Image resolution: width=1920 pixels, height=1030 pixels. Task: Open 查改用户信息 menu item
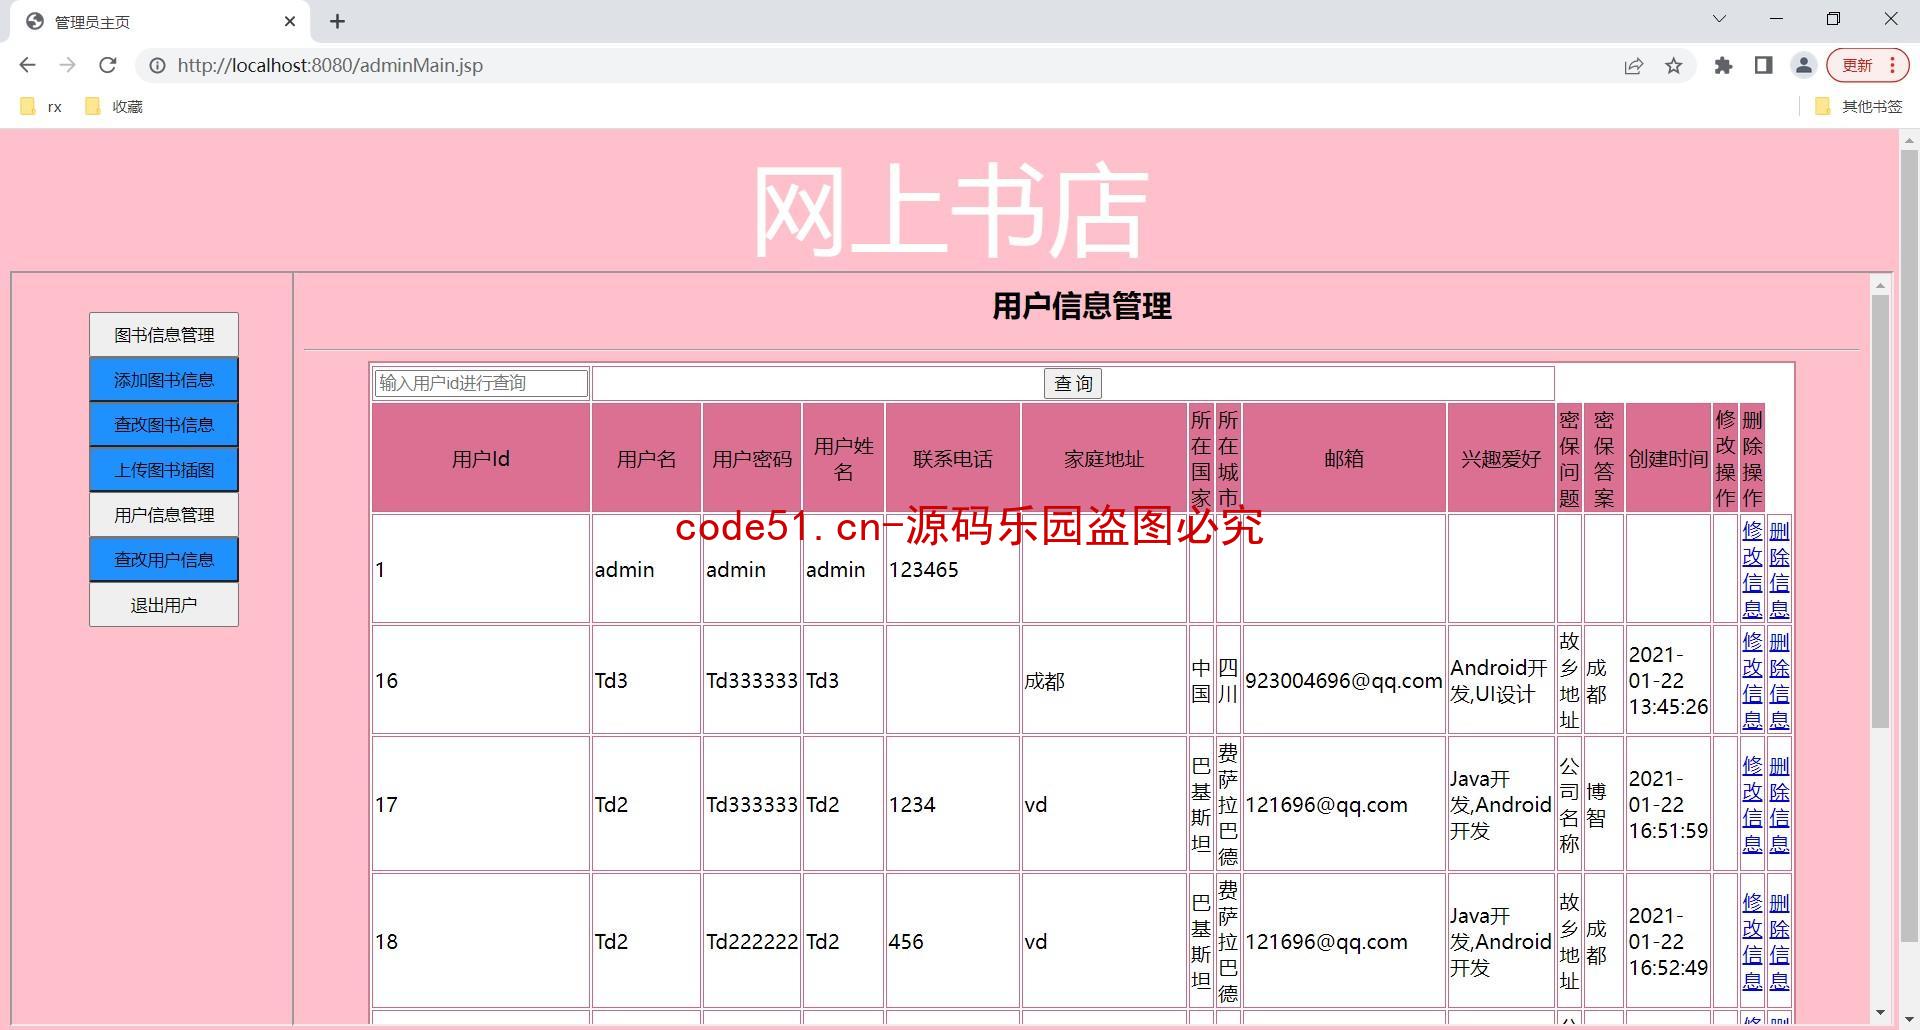pos(164,560)
